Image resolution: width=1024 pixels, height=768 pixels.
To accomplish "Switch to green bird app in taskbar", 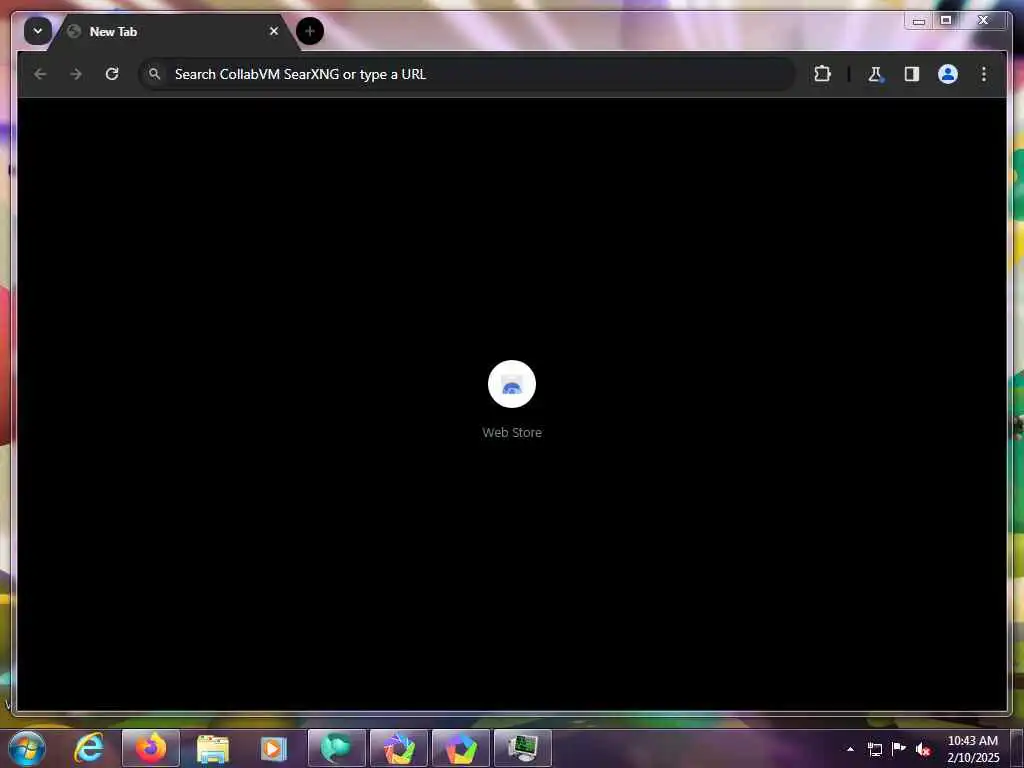I will tap(337, 748).
